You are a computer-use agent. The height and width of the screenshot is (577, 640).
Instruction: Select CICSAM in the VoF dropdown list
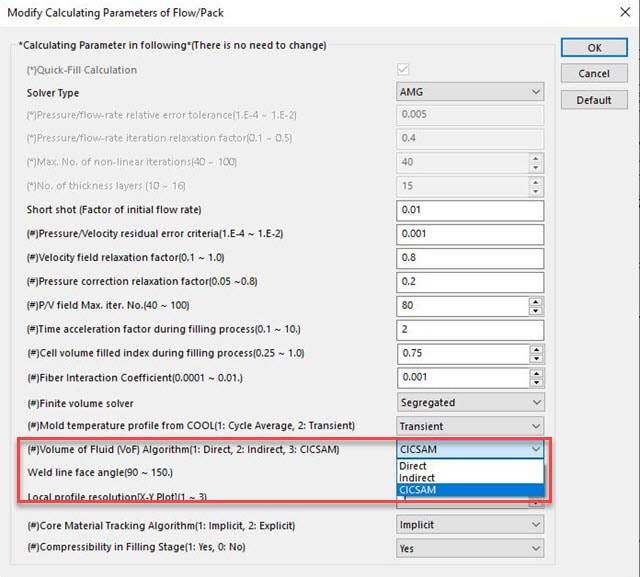click(470, 490)
